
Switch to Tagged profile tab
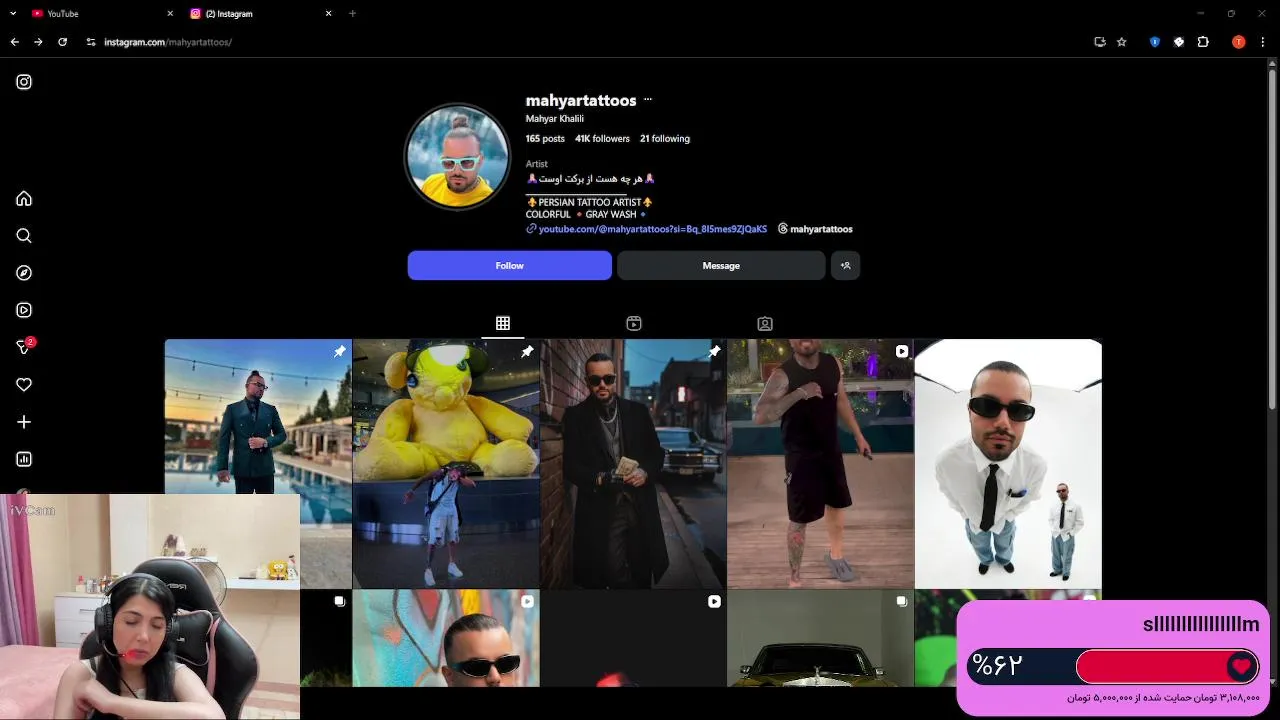[x=765, y=323]
